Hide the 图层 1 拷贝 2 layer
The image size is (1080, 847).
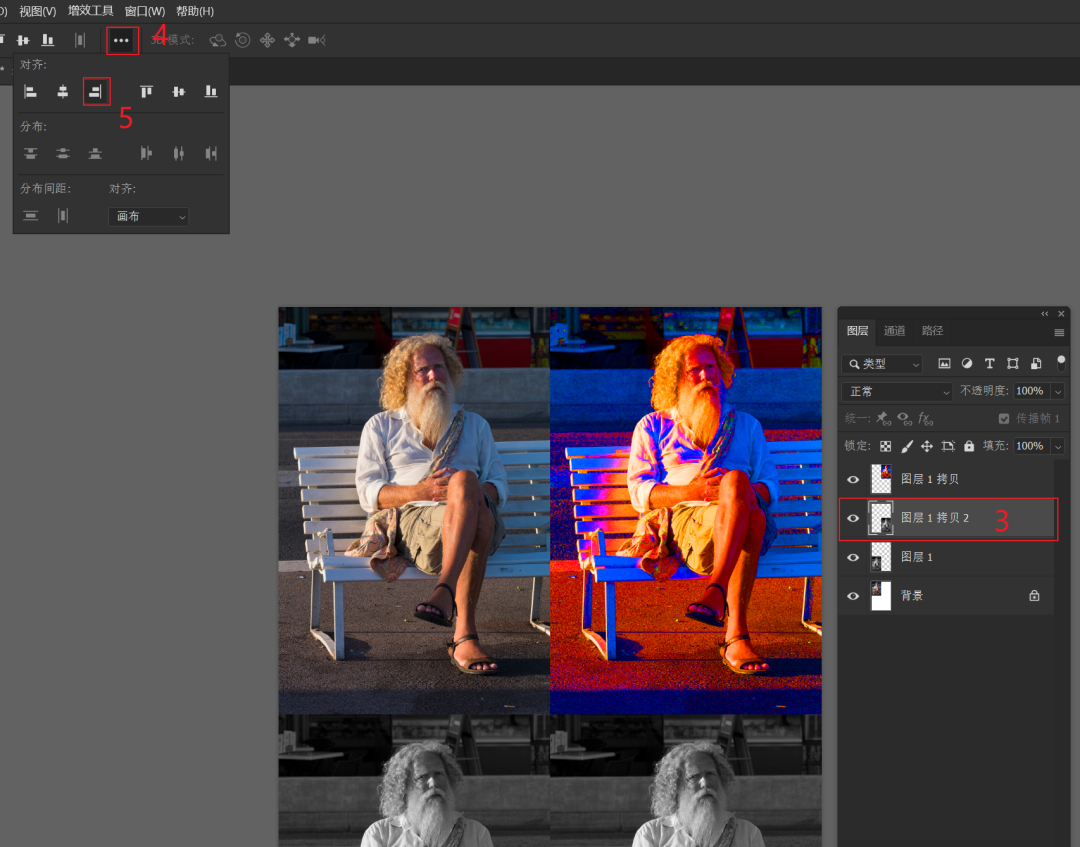[x=853, y=519]
